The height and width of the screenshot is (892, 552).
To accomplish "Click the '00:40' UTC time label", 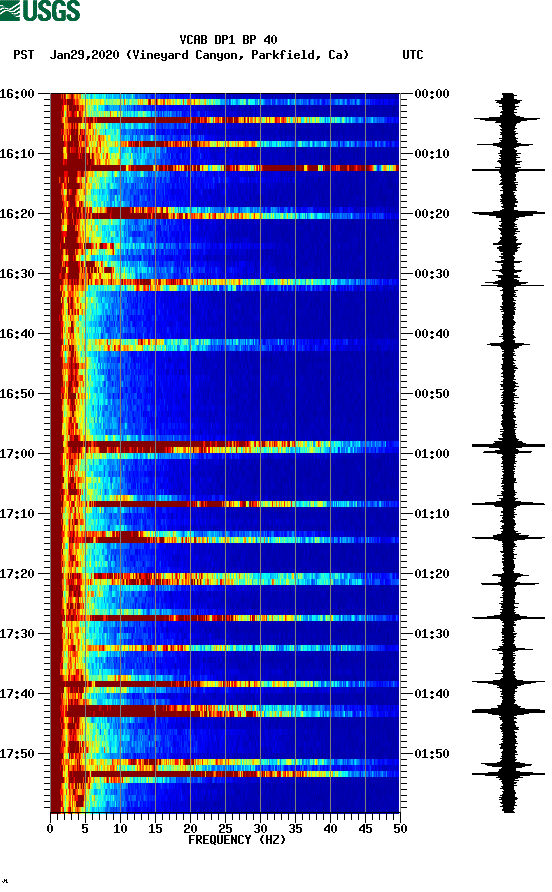I will tap(432, 334).
